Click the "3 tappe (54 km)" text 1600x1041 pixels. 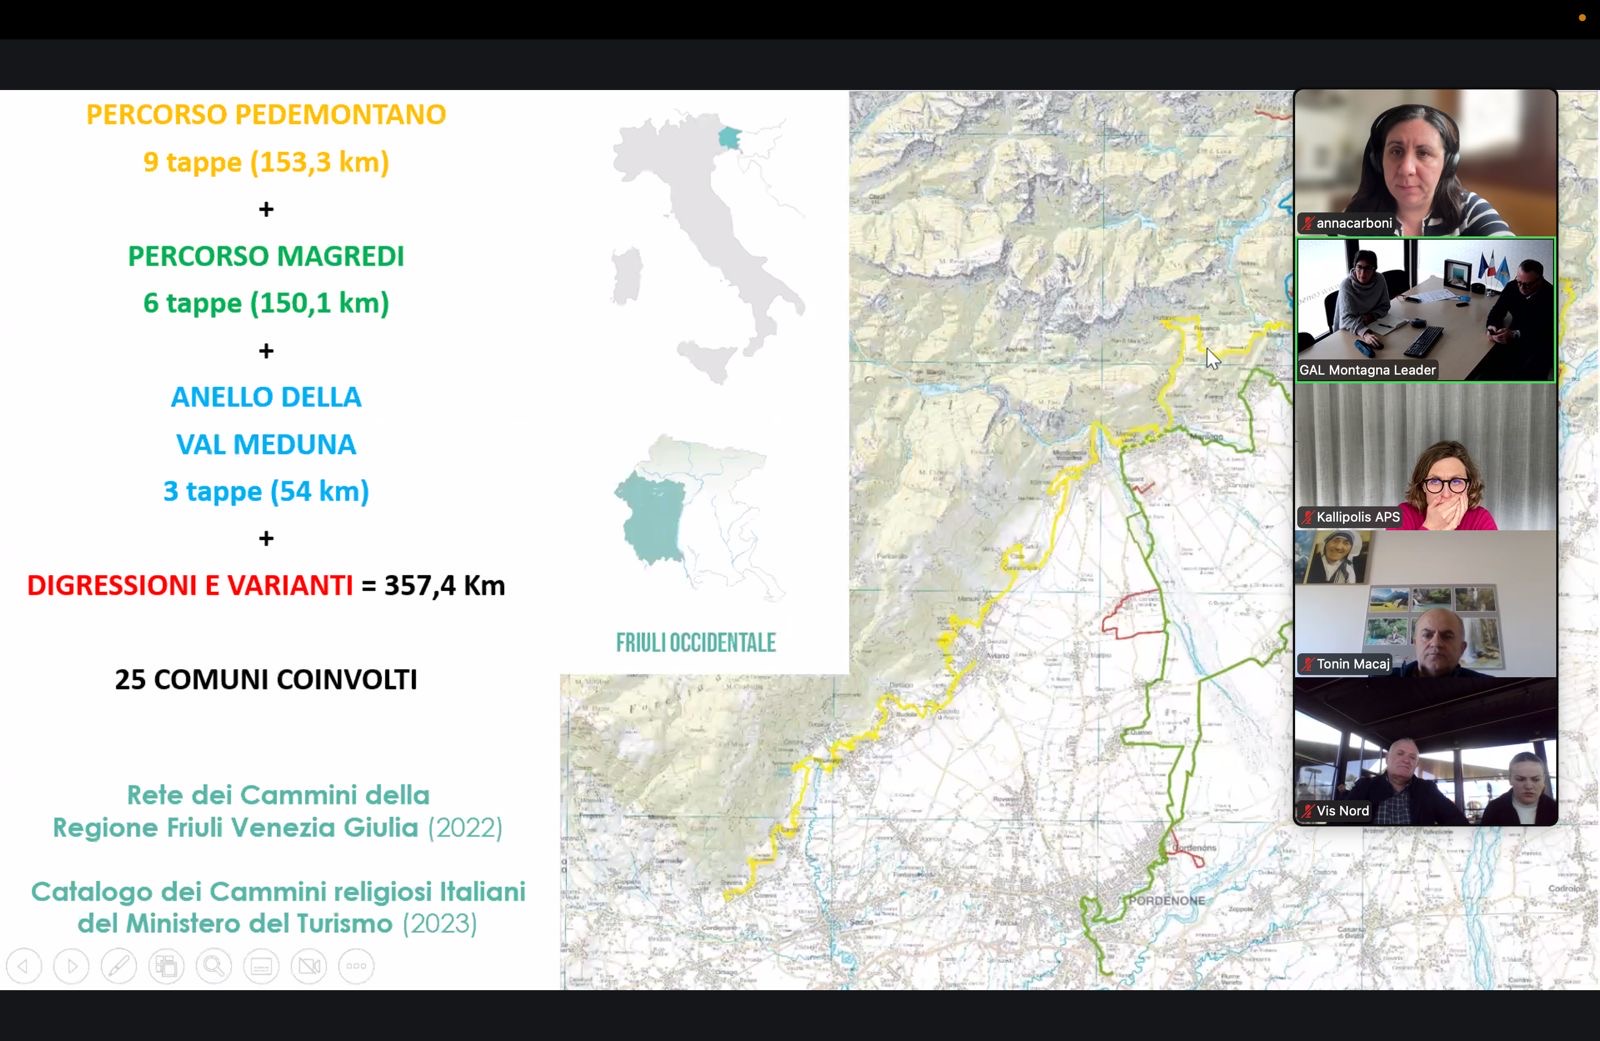[x=266, y=491]
